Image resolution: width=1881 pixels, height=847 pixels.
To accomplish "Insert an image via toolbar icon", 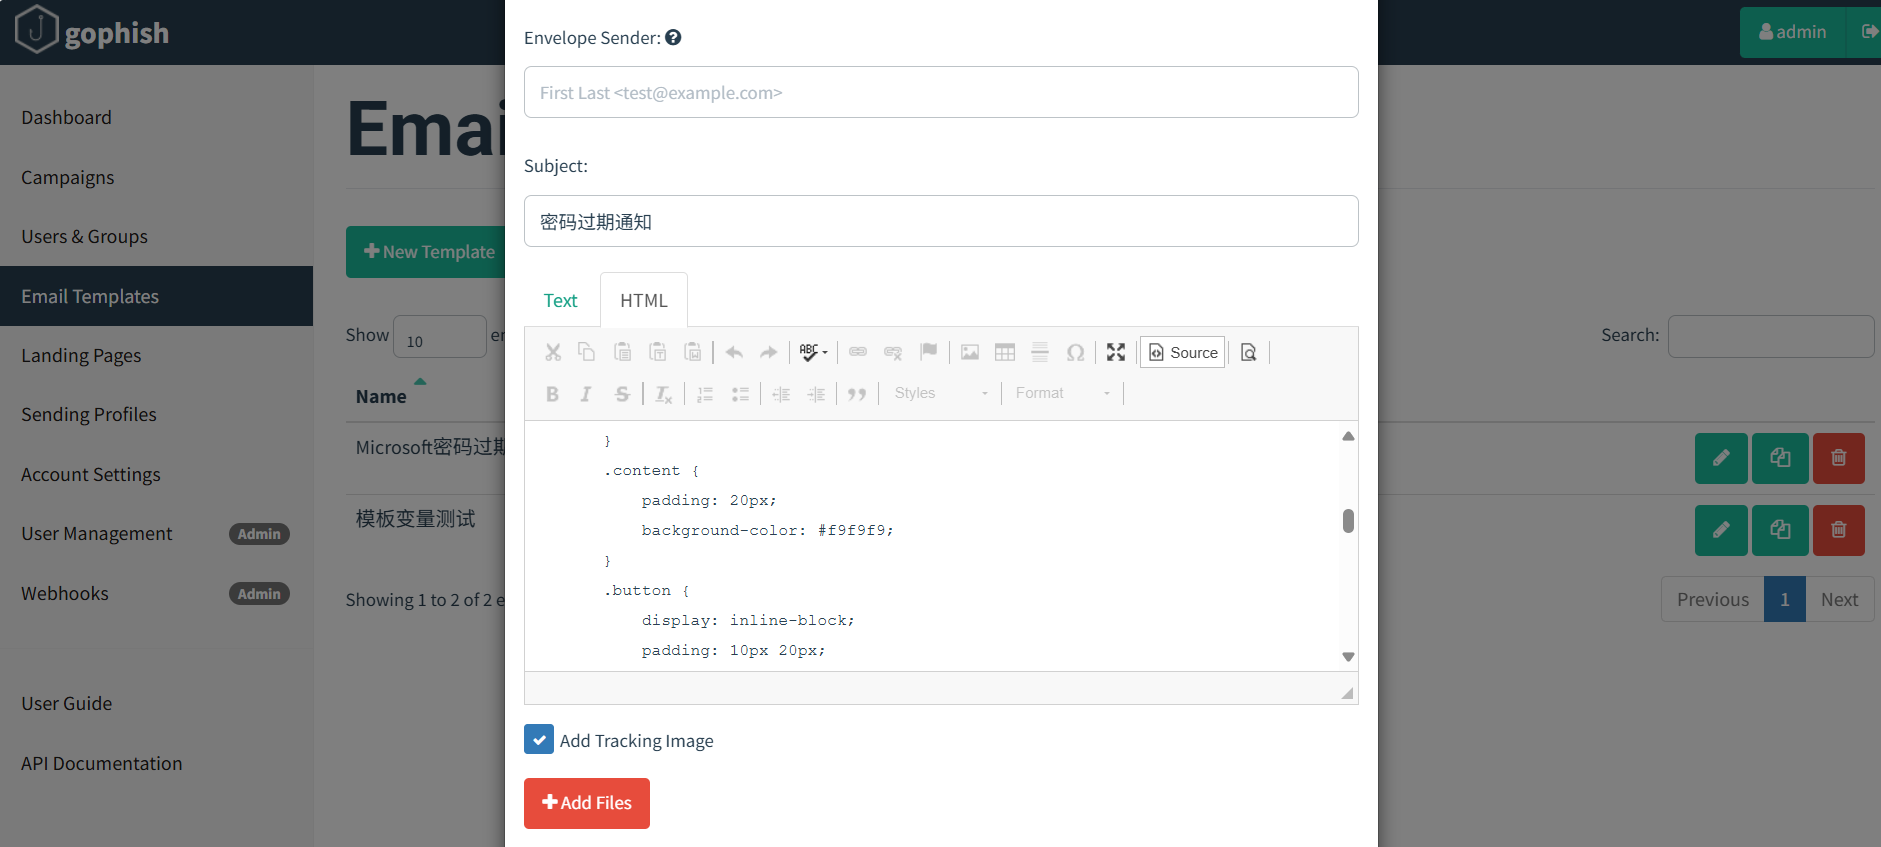I will click(969, 352).
